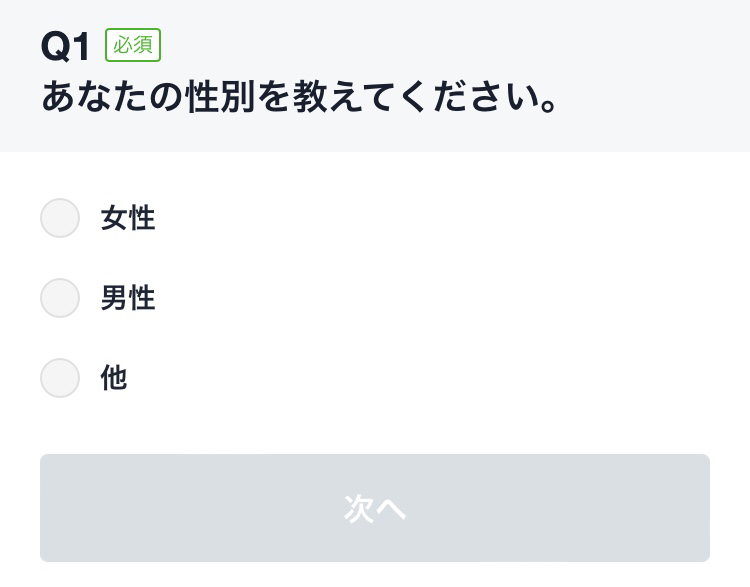Image resolution: width=750 pixels, height=587 pixels.
Task: Click the 女性 option label text
Action: coord(128,218)
